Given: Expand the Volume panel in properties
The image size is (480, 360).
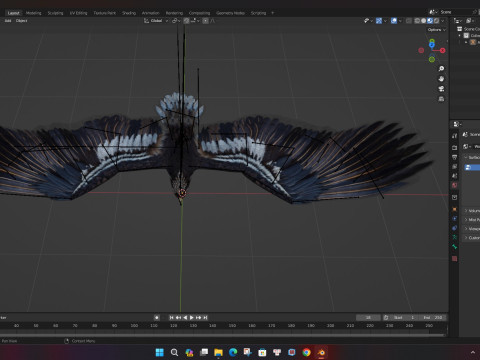Looking at the screenshot, I should point(472,211).
